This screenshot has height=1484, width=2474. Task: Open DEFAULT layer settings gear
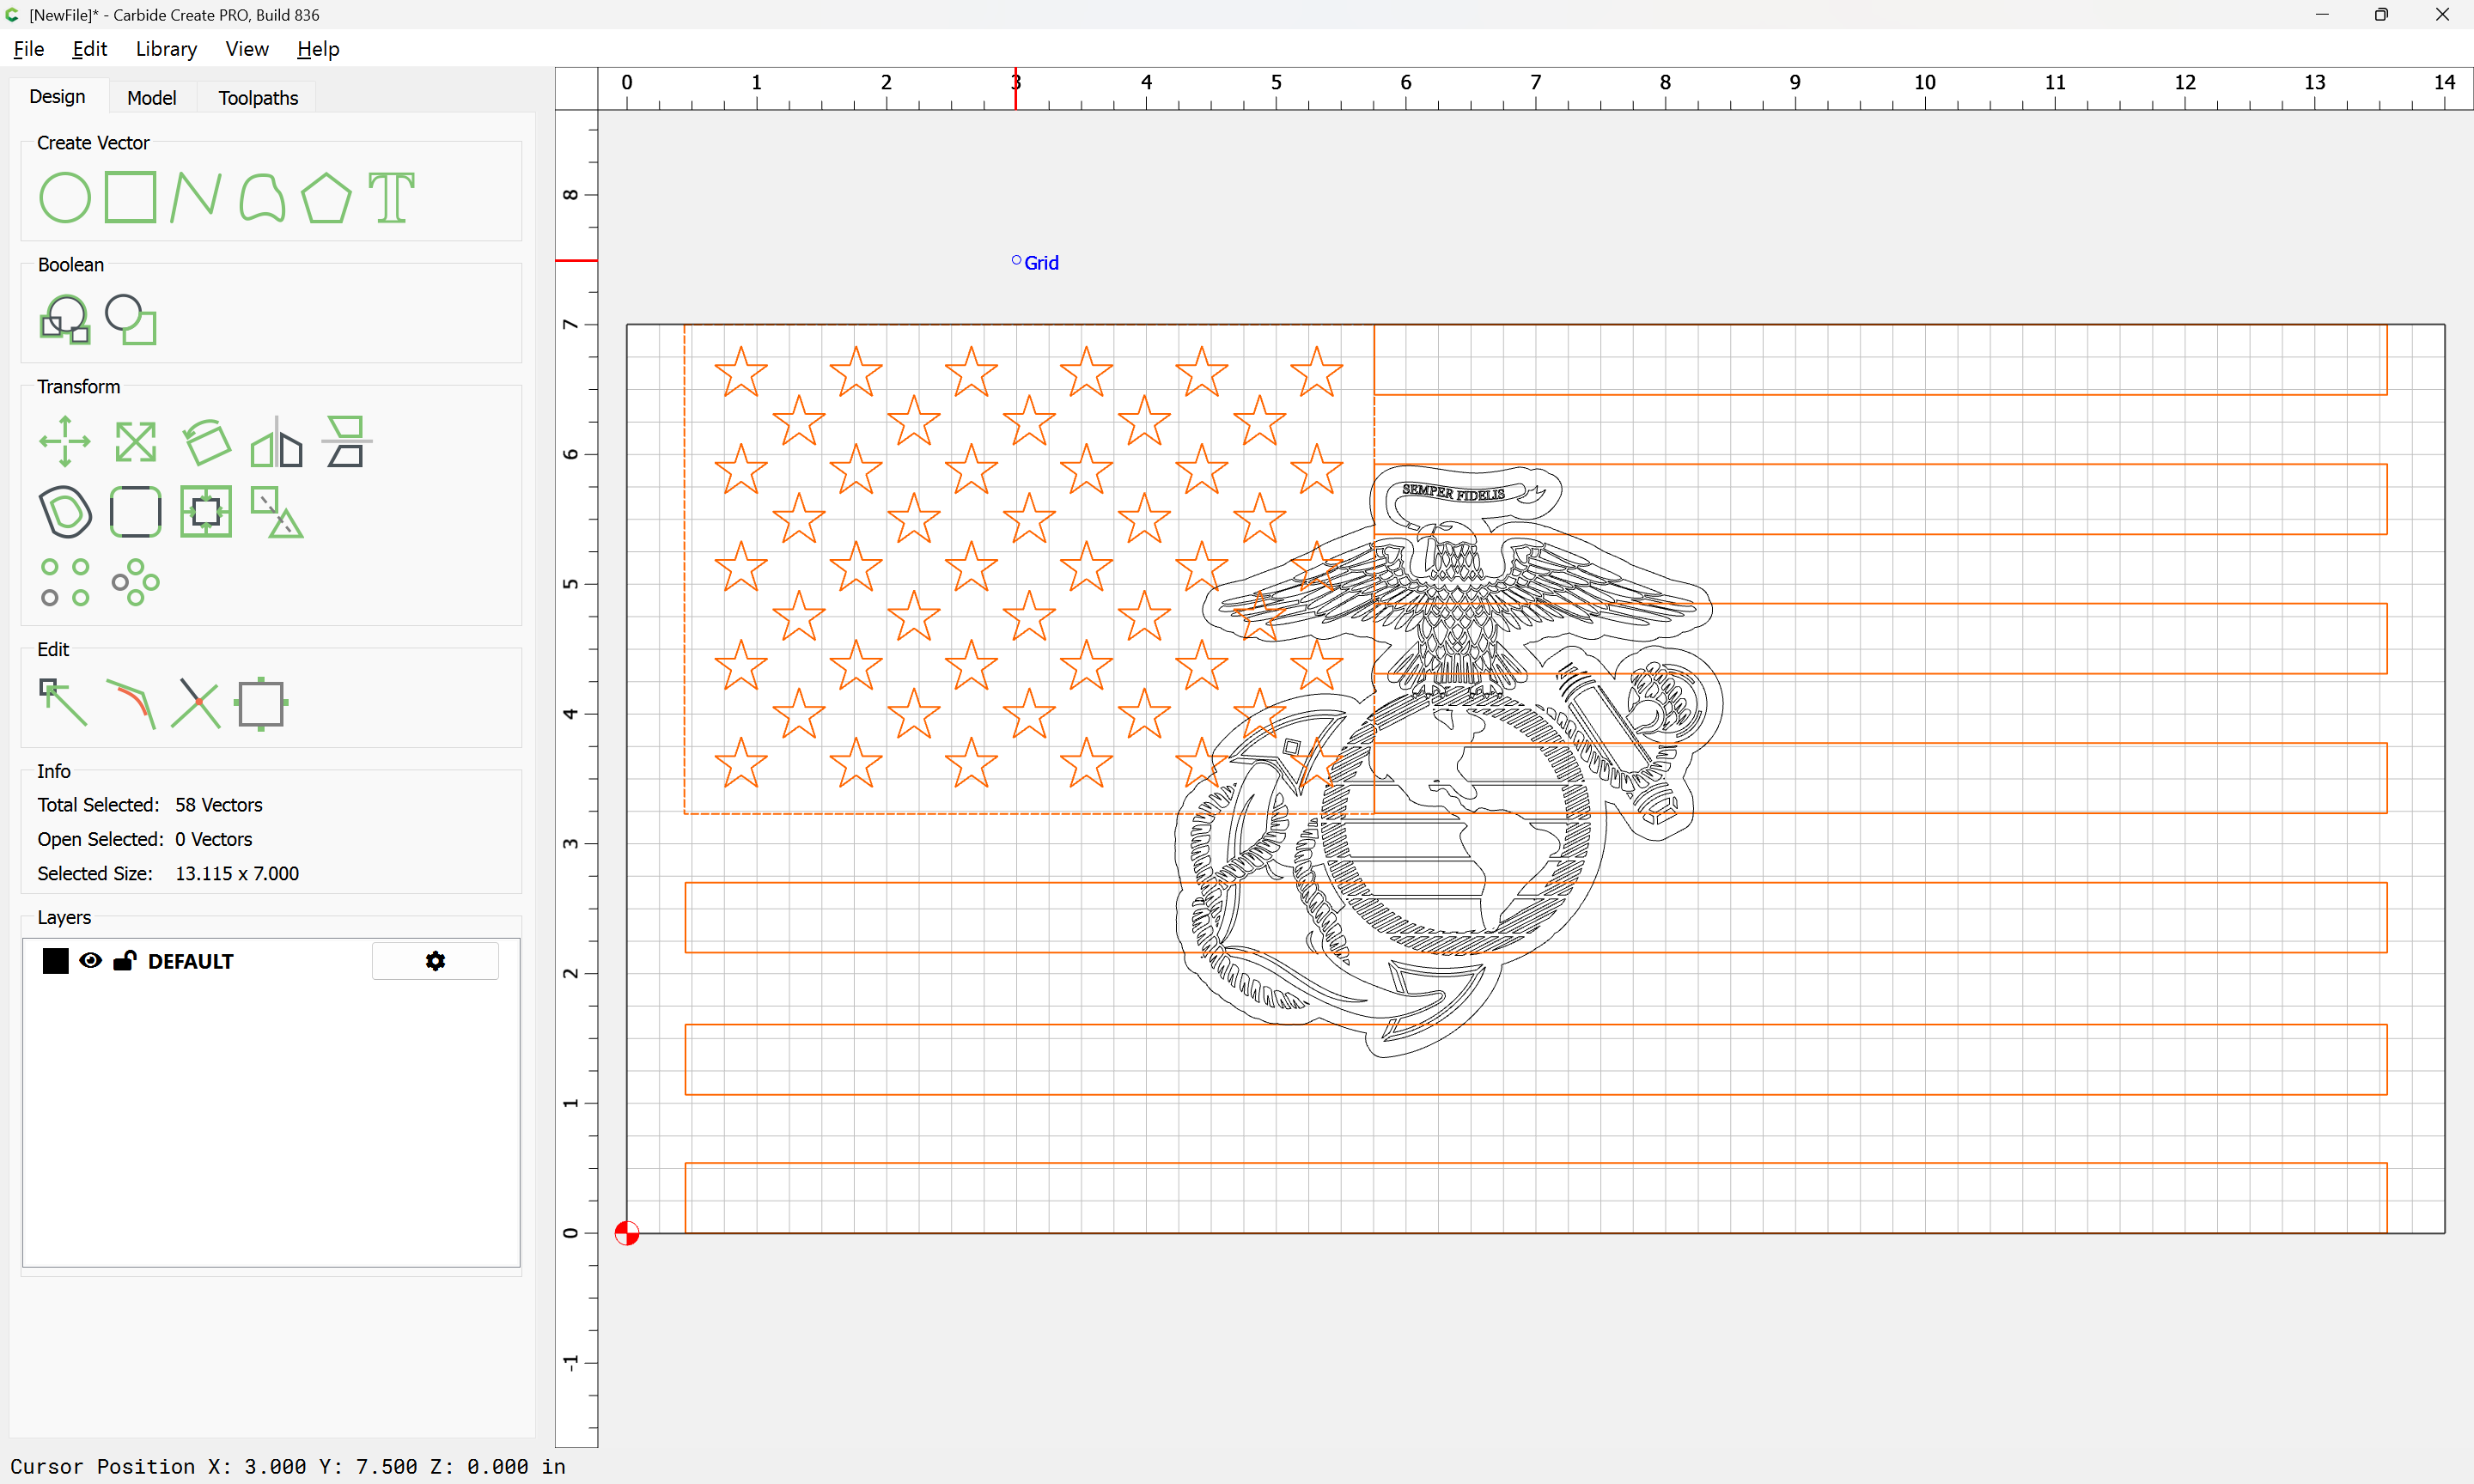(x=435, y=961)
